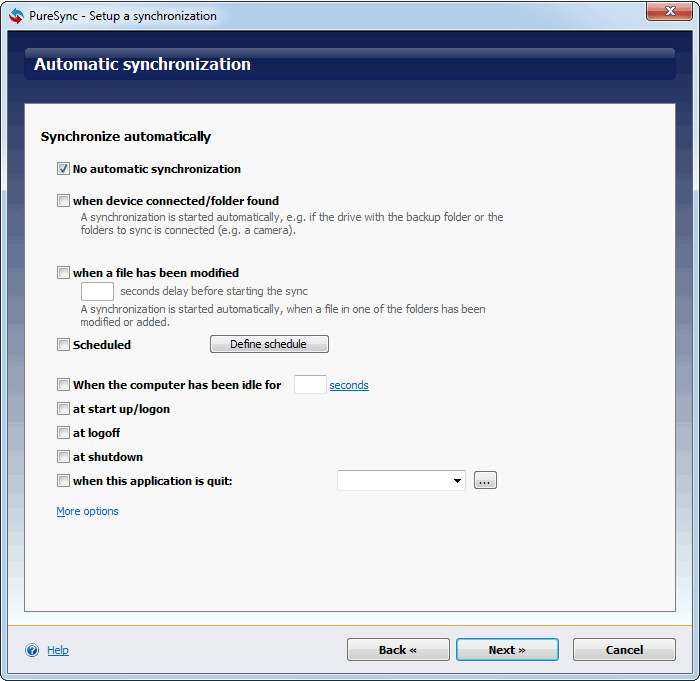This screenshot has height=681, width=700.
Task: Tick when a file has been modified
Action: [x=63, y=273]
